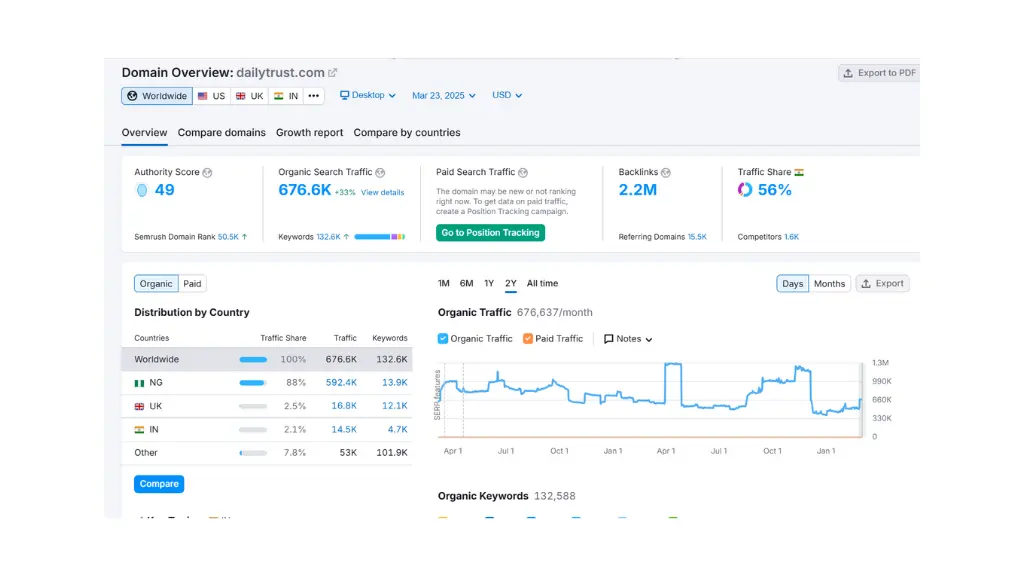Switch chart granularity to Days

[x=792, y=283]
